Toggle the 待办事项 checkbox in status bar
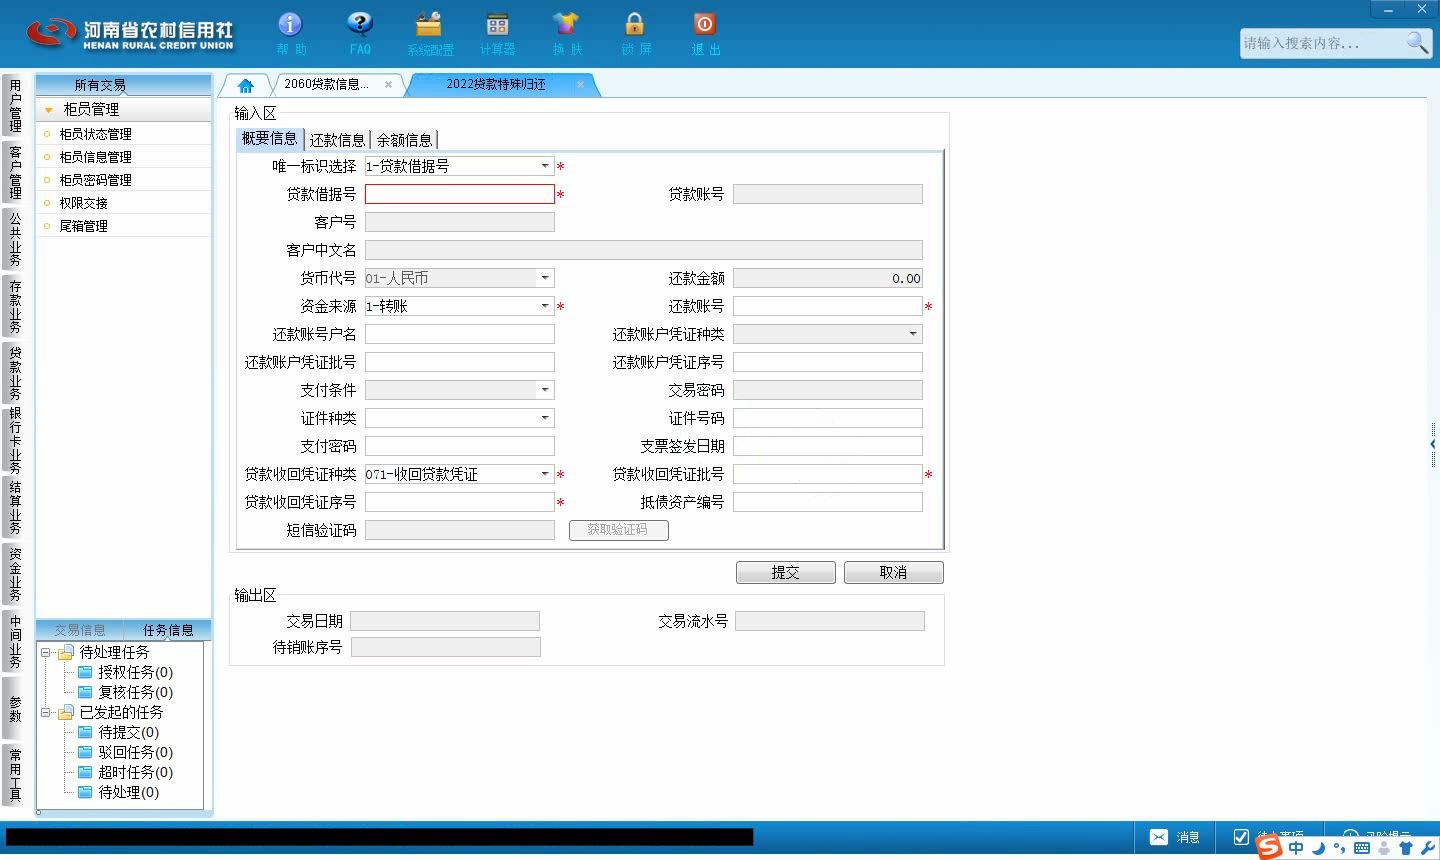The width and height of the screenshot is (1440, 860). click(1241, 837)
